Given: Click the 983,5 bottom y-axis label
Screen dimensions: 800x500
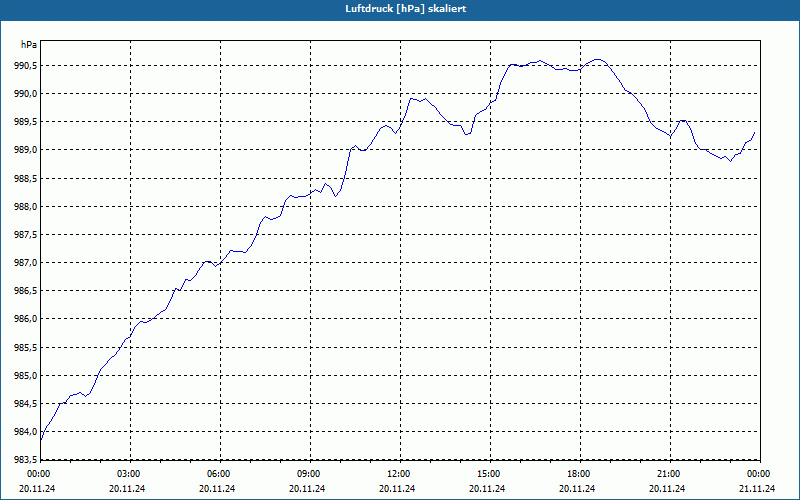Looking at the screenshot, I should point(24,459).
